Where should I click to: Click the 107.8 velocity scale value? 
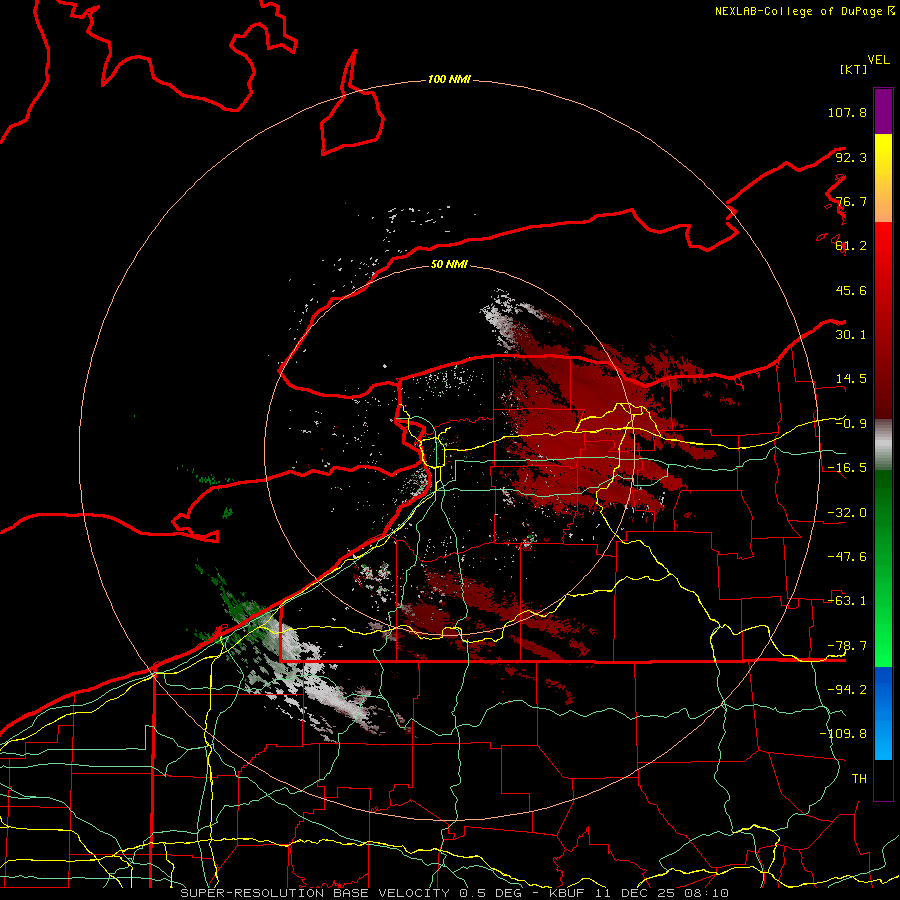[x=847, y=112]
